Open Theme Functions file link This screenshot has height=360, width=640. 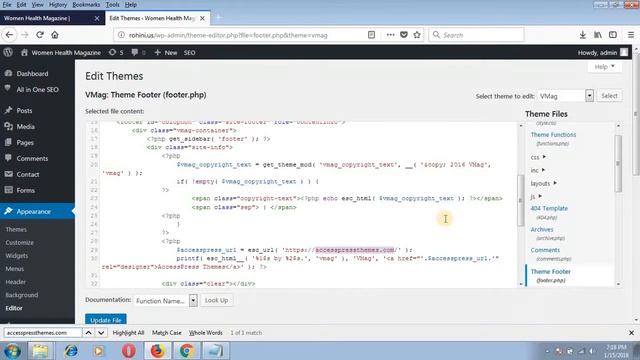[553, 134]
